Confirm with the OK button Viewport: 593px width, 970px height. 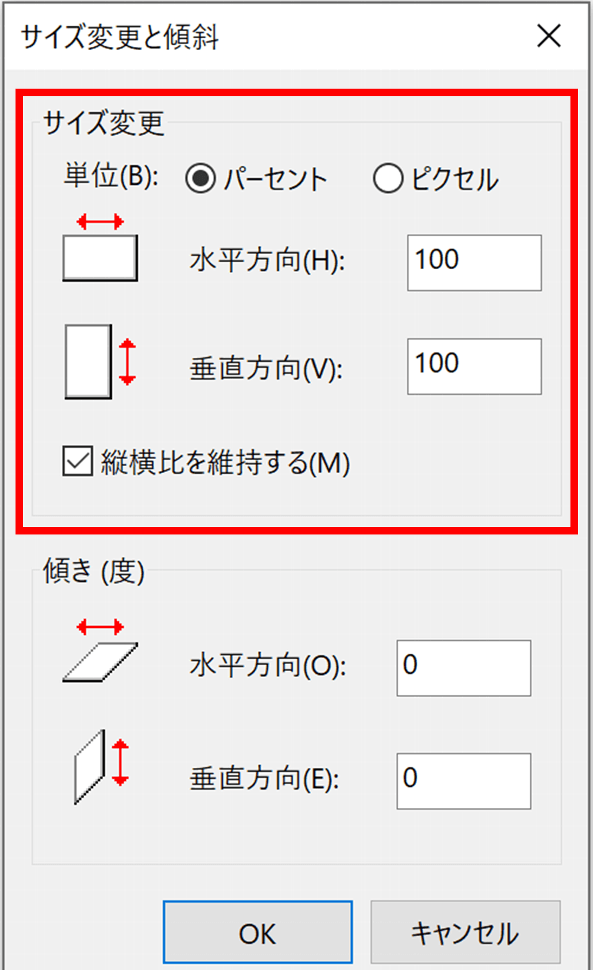258,932
